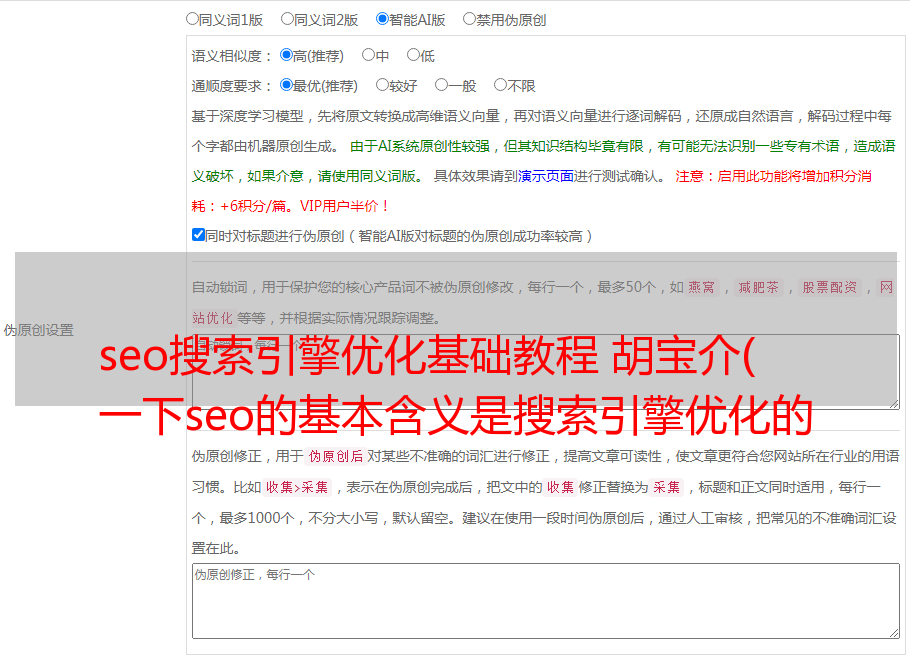911x658 pixels.
Task: Click the 伪原创设置 section label
Action: (x=39, y=330)
